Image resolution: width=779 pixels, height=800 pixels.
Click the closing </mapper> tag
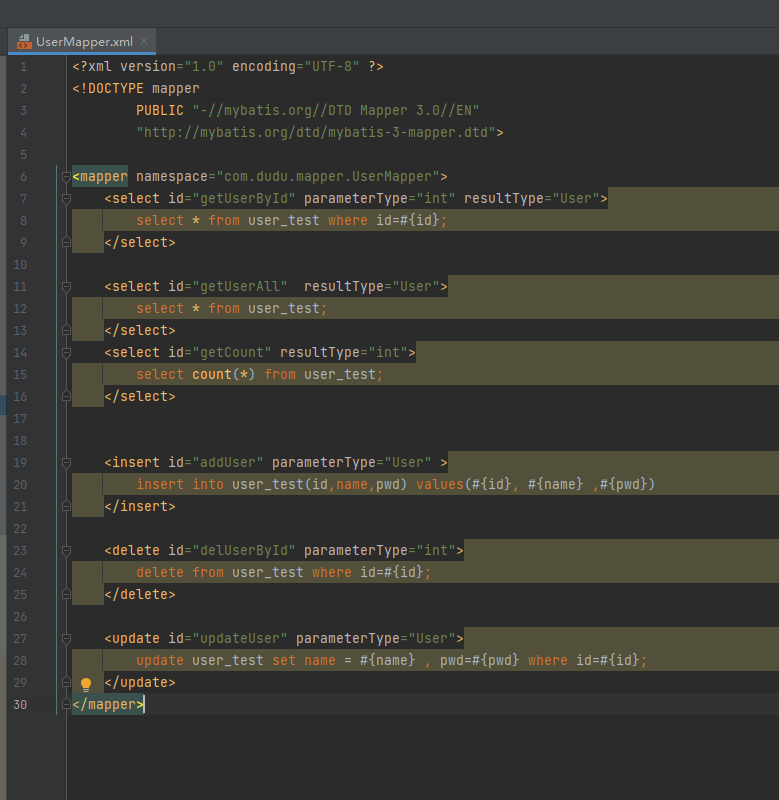pyautogui.click(x=108, y=705)
